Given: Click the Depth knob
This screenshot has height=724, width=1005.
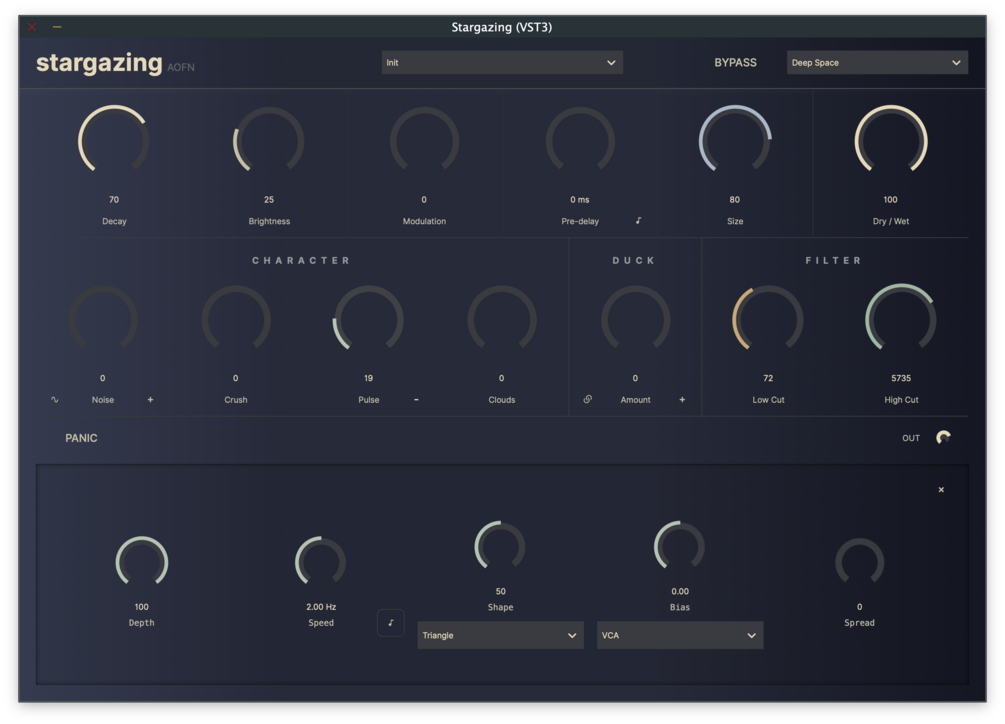Looking at the screenshot, I should 142,561.
